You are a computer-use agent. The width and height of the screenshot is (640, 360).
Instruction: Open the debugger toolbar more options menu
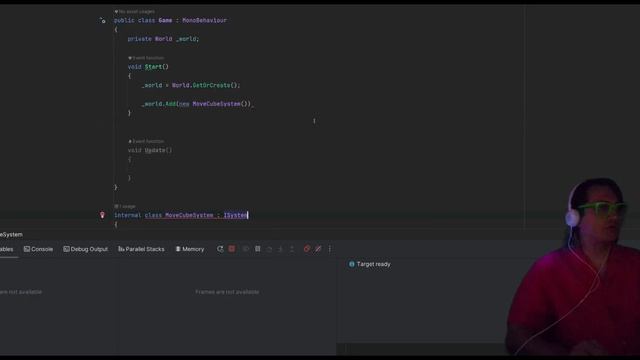pos(330,249)
